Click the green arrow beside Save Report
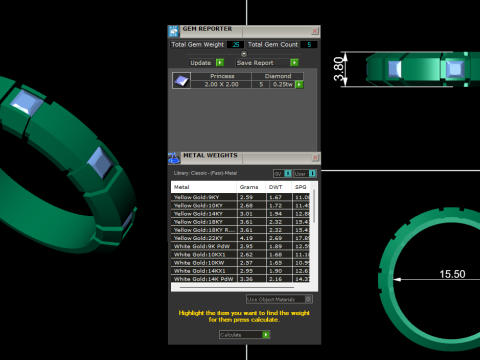Screen dimensions: 480x360 click(294, 63)
